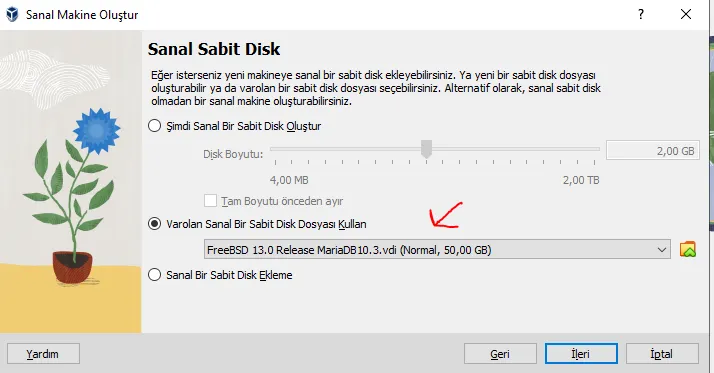Image resolution: width=714 pixels, height=373 pixels.
Task: Click the dropdown arrow of disk selector
Action: [x=662, y=250]
